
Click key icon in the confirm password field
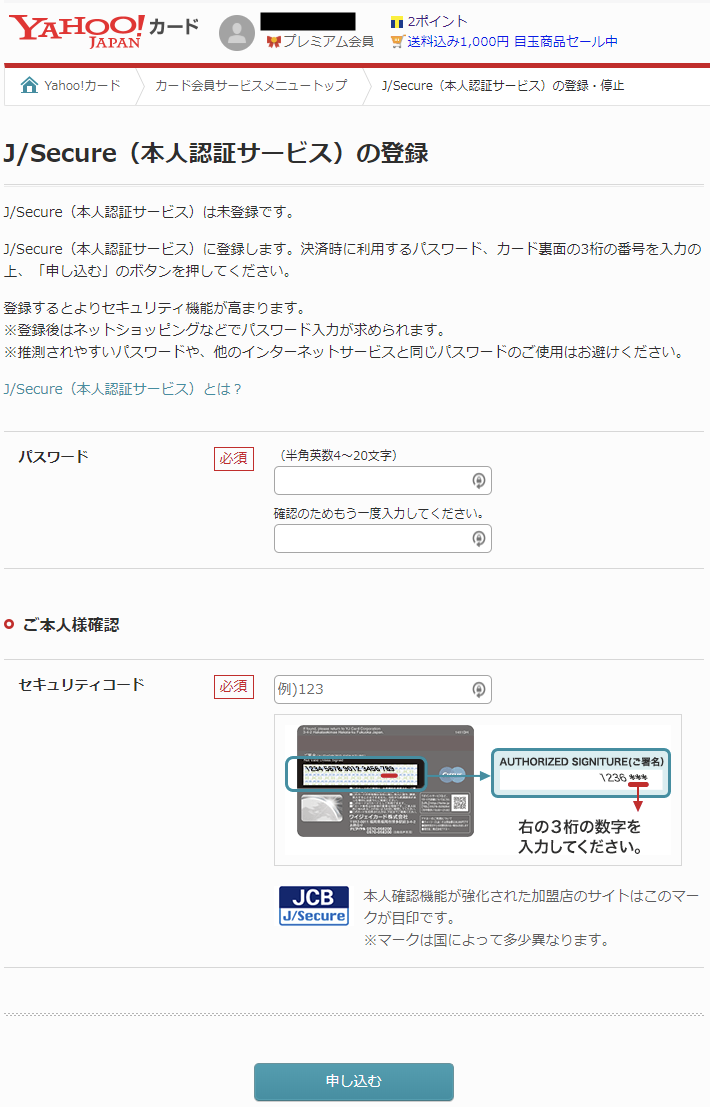tap(479, 539)
